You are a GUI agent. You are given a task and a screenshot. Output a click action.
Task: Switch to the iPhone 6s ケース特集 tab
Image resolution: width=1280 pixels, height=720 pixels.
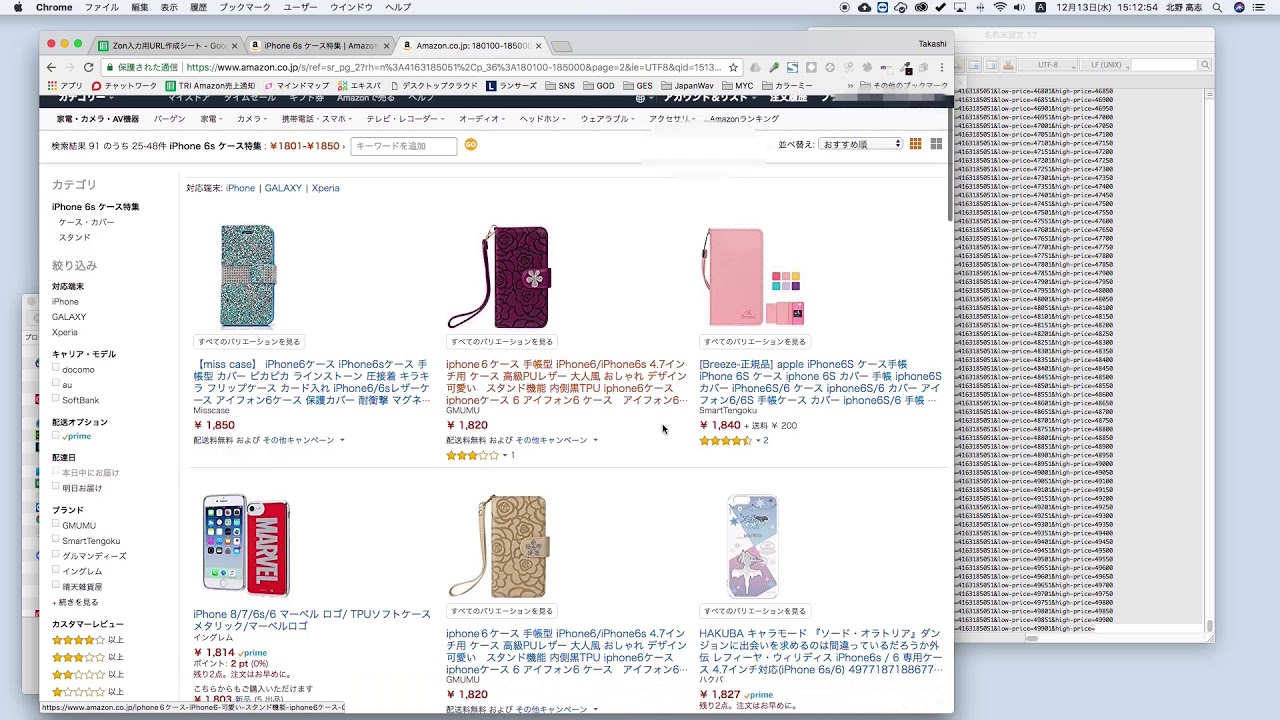[320, 45]
